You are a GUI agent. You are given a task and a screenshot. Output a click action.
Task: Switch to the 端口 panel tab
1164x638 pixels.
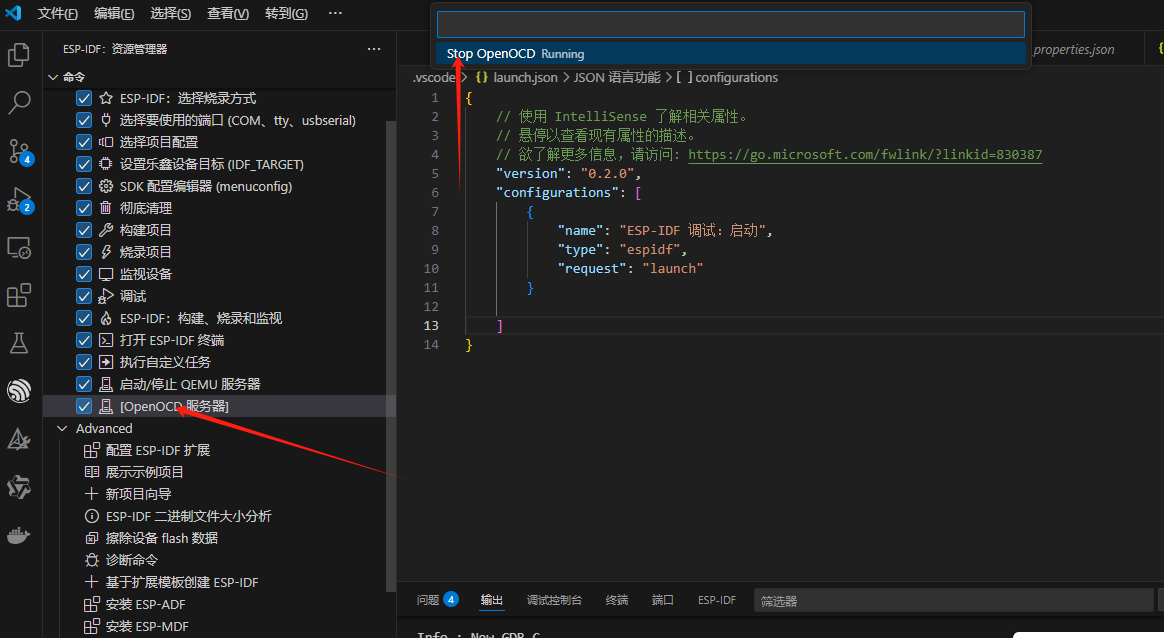[x=663, y=599]
